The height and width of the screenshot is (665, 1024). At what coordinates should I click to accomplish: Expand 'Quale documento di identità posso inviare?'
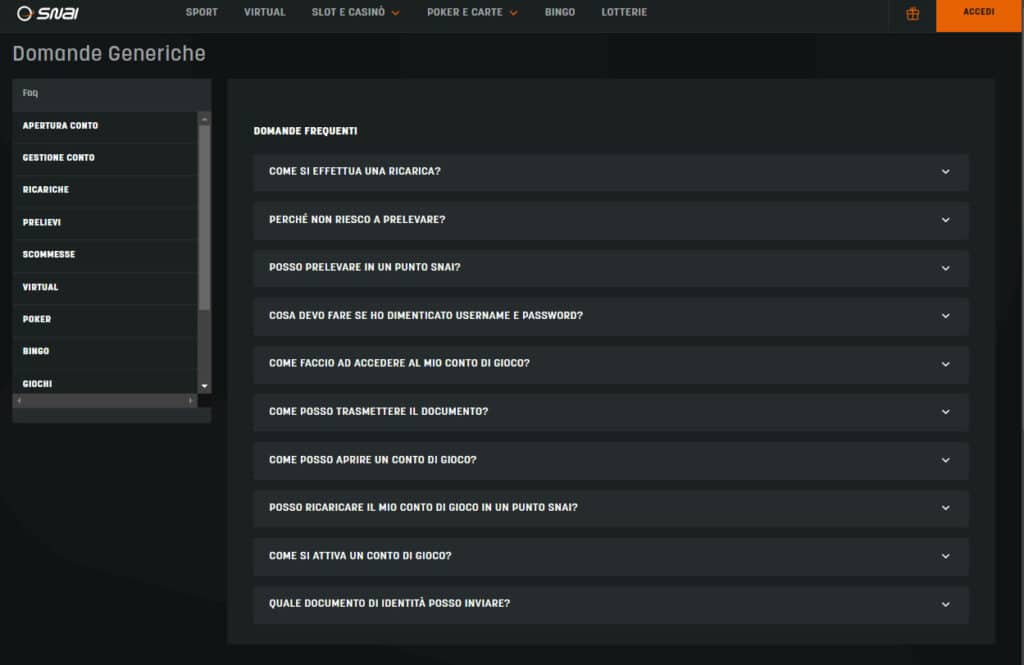click(610, 604)
